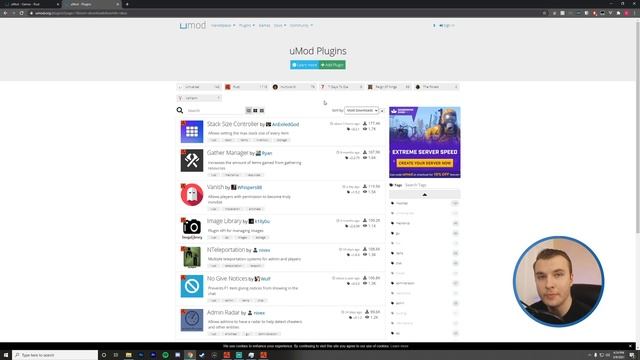Expand the Docs dropdown menu
Screen dimensions: 640x360
280,25
